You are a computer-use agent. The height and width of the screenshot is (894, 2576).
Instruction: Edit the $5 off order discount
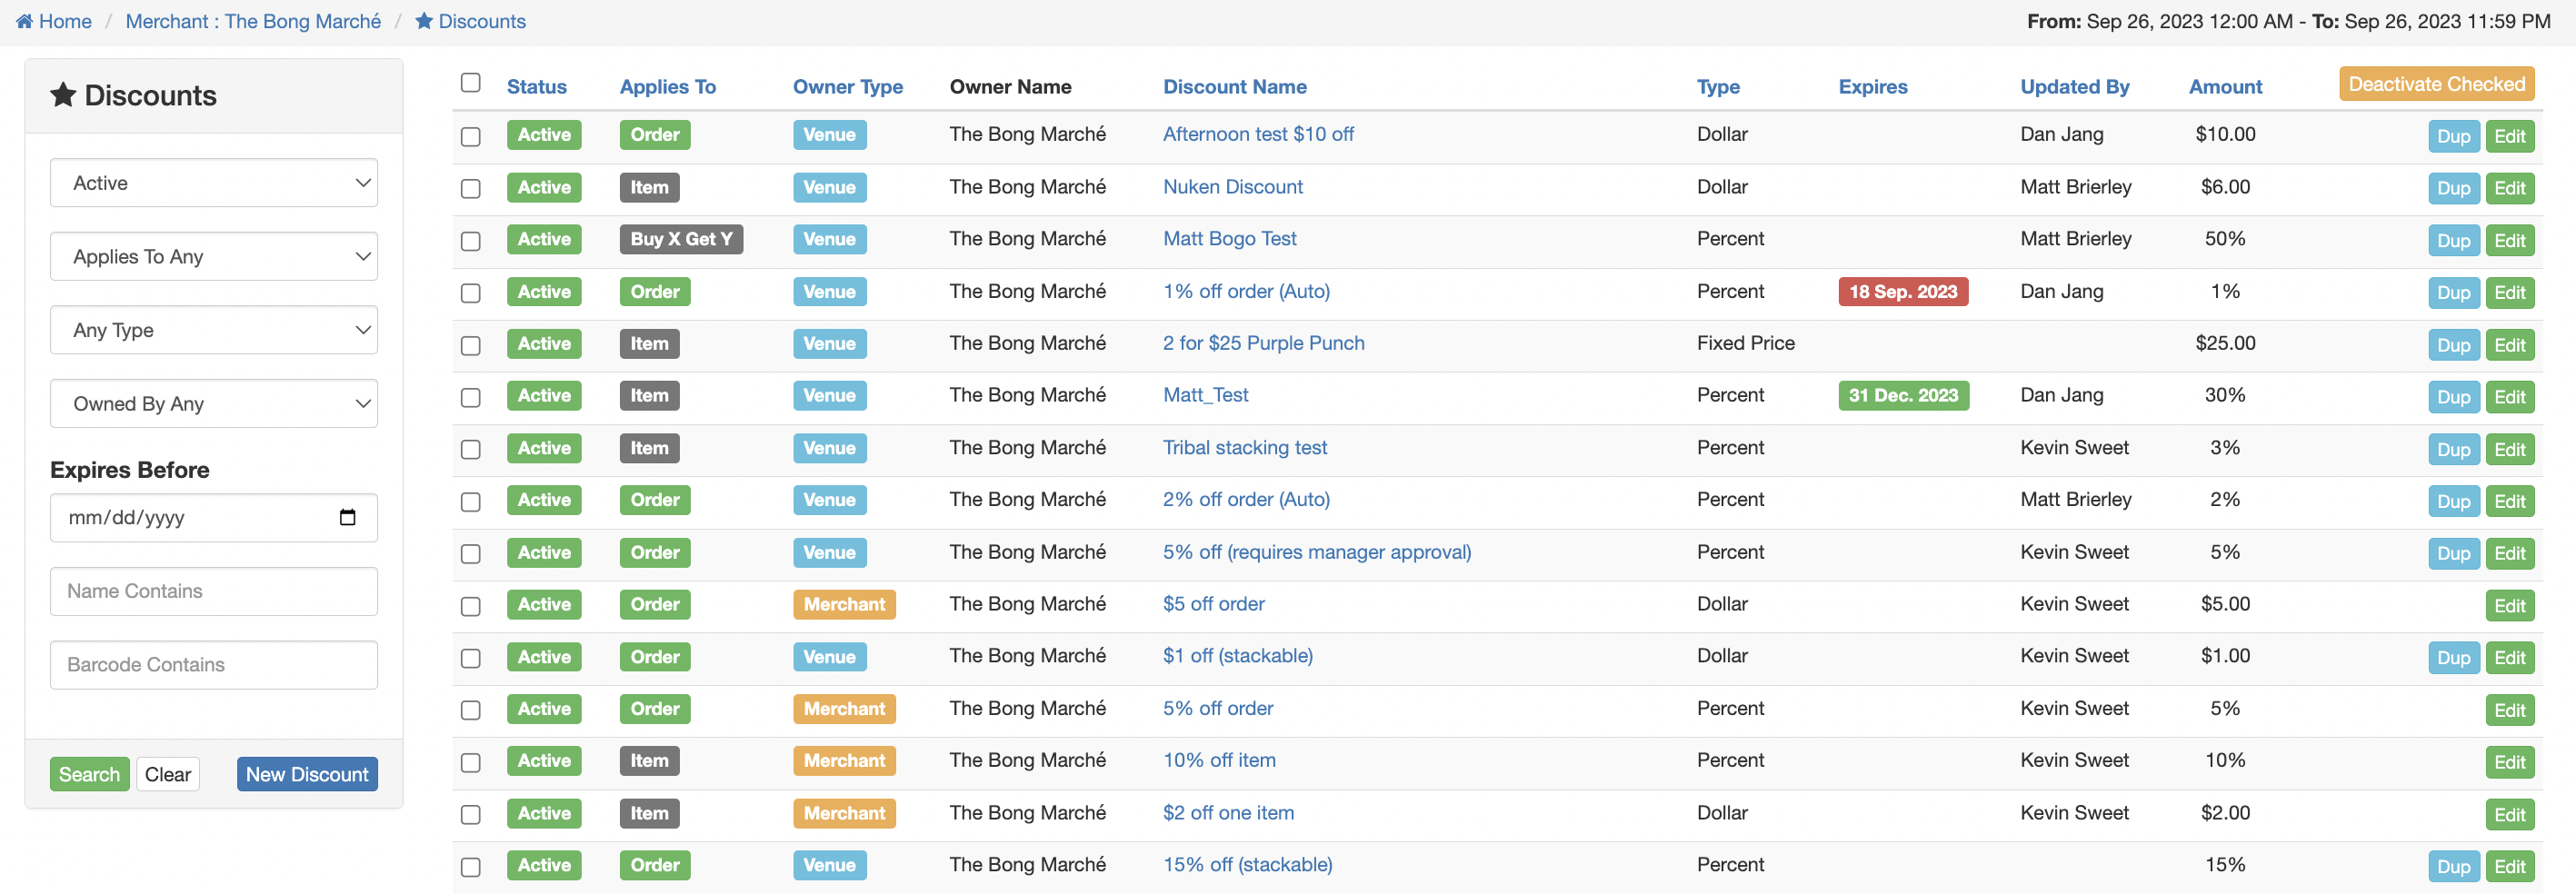[2509, 606]
